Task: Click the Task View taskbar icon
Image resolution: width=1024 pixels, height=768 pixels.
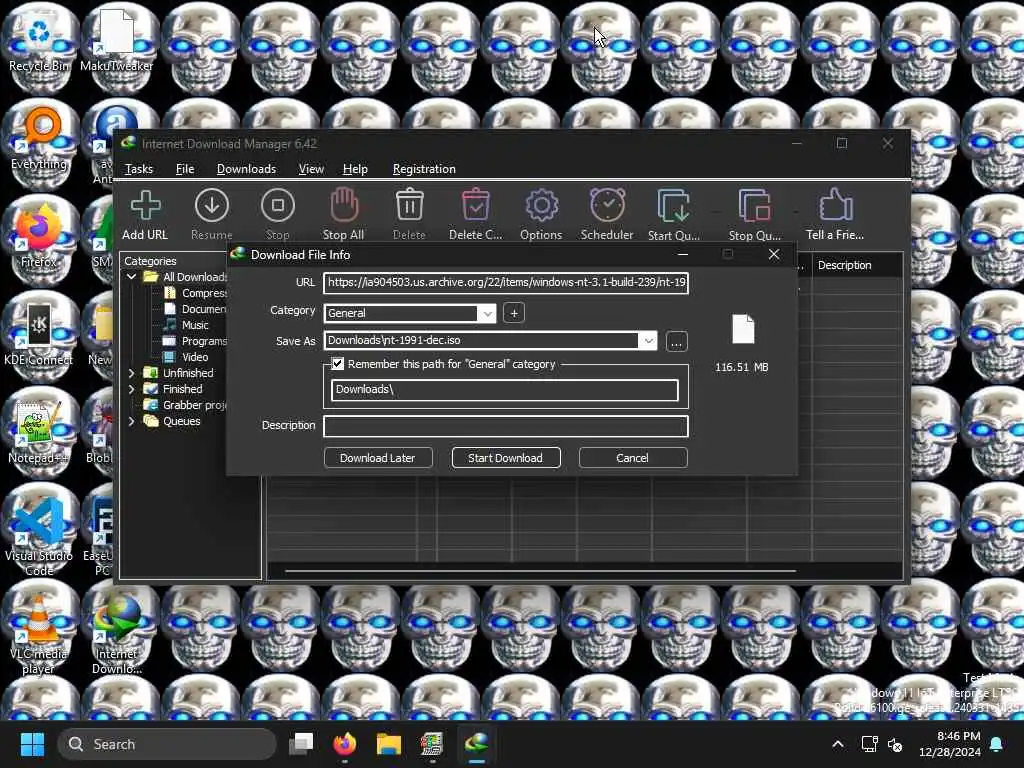Action: point(301,744)
